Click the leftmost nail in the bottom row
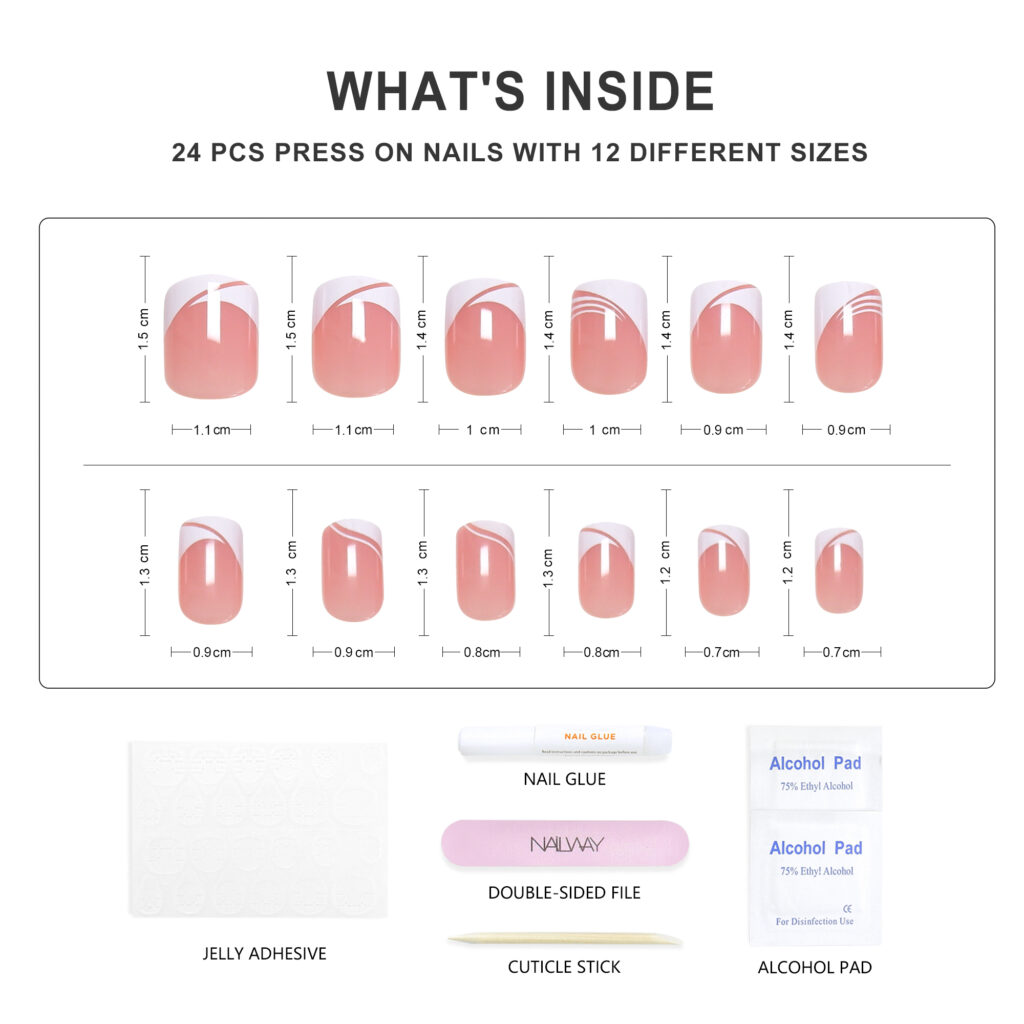Image resolution: width=1024 pixels, height=1024 pixels. click(x=210, y=570)
